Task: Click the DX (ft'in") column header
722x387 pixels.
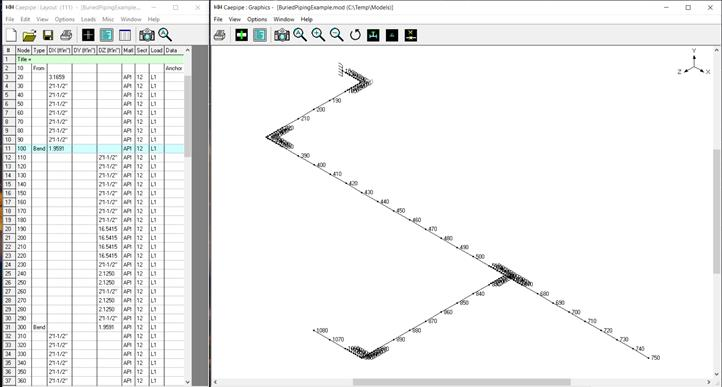Action: [59, 50]
